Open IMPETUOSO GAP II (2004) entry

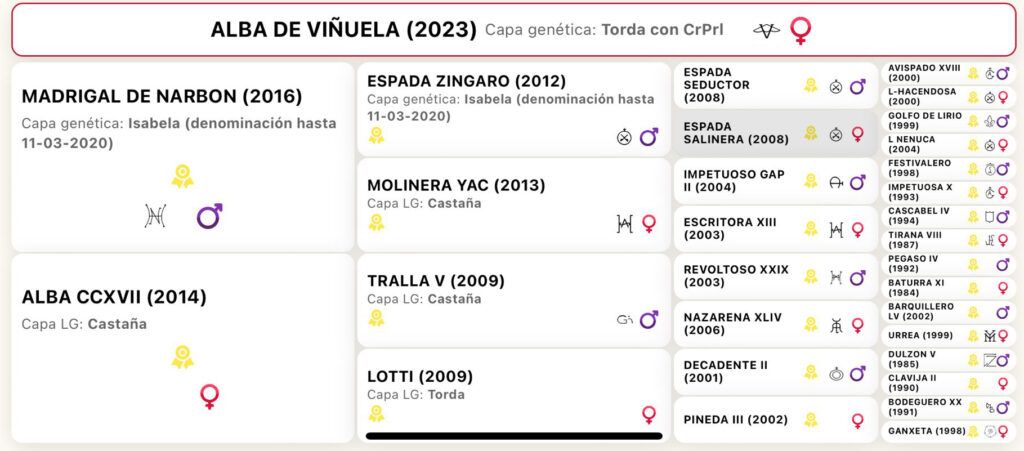click(x=776, y=181)
